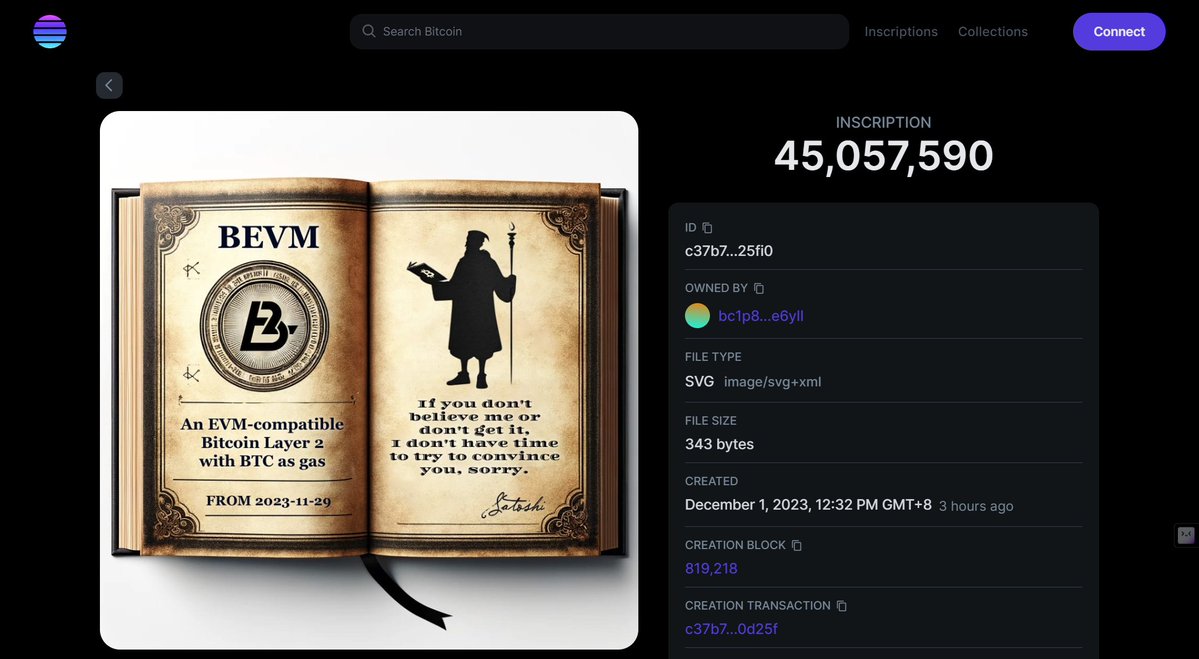Image resolution: width=1199 pixels, height=659 pixels.
Task: Copy the Creation Block value icon
Action: point(797,545)
